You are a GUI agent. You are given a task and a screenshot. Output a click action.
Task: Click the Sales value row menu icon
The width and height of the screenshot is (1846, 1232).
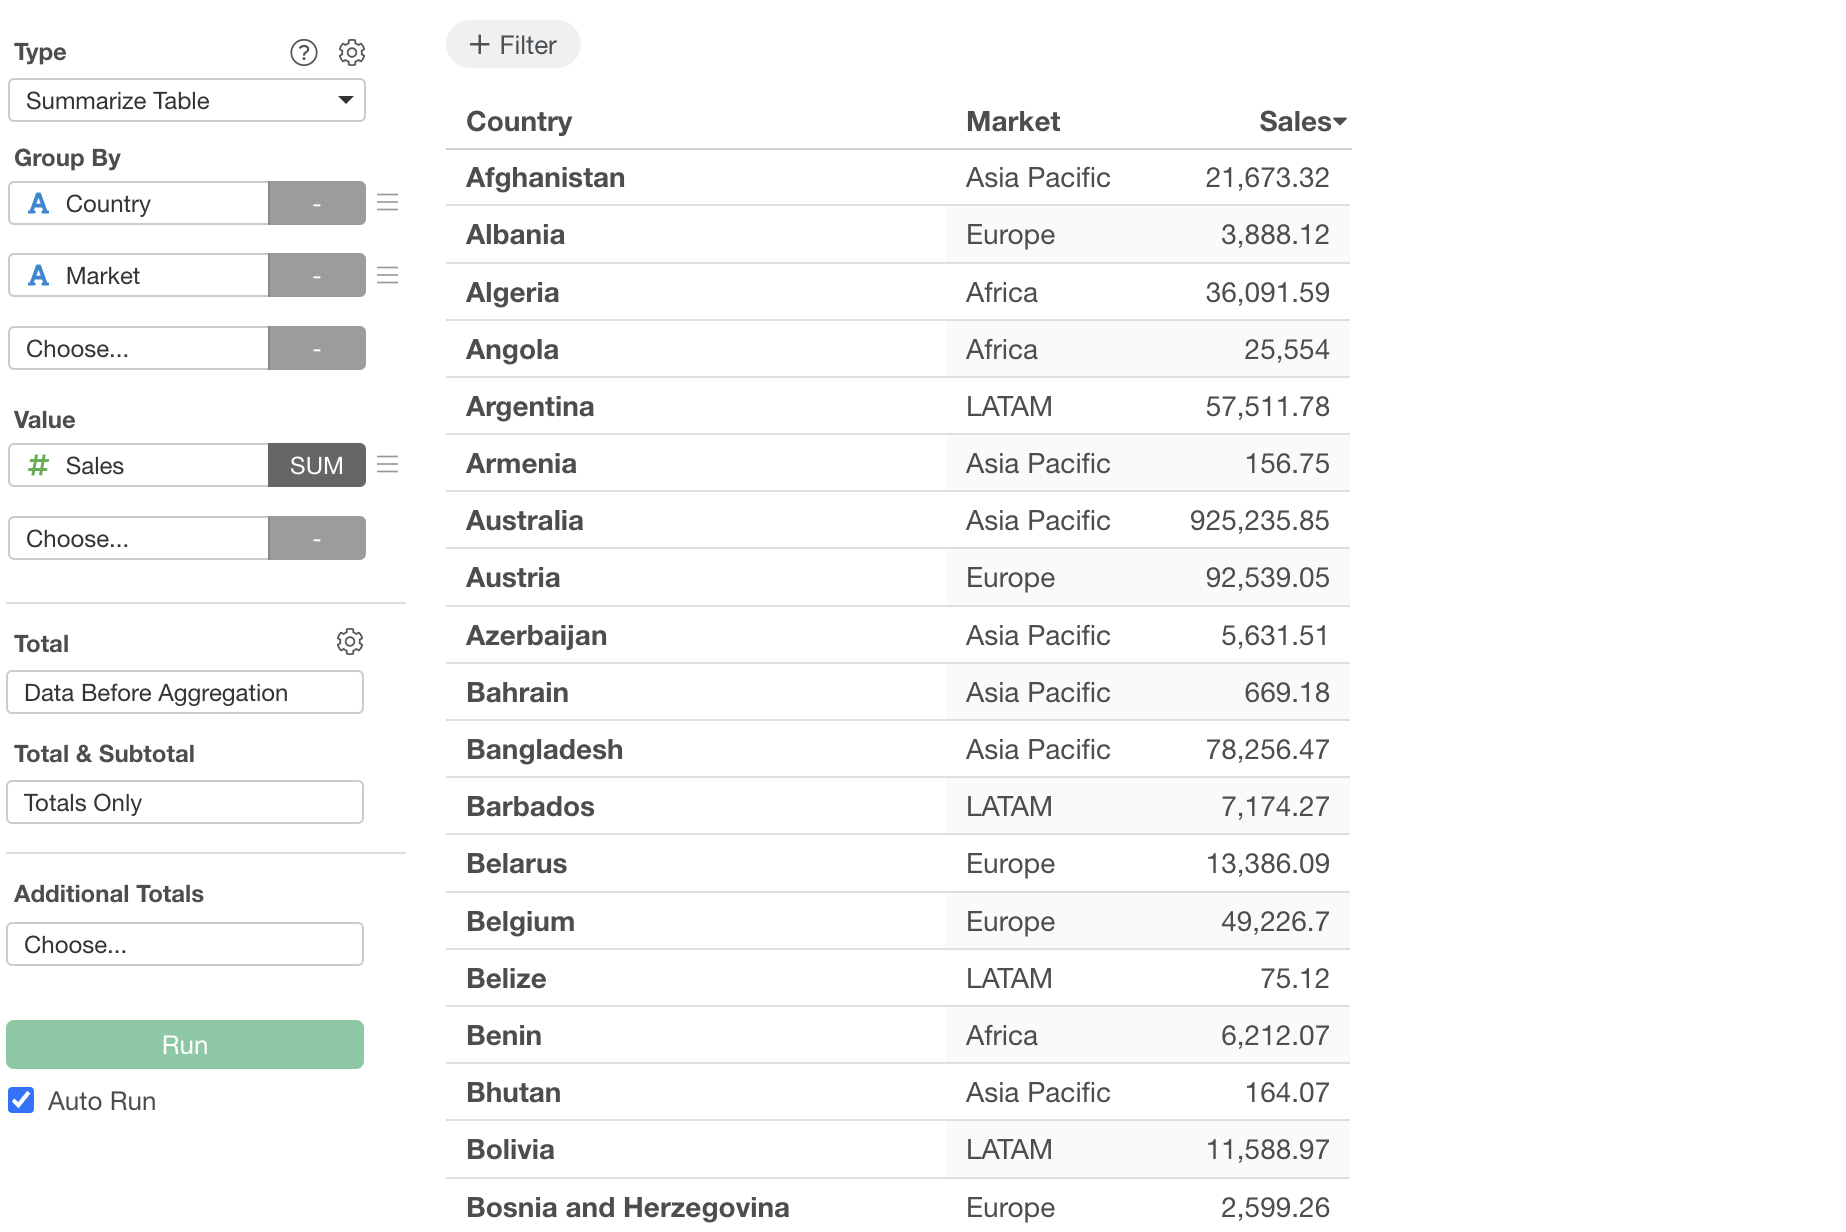pyautogui.click(x=388, y=464)
